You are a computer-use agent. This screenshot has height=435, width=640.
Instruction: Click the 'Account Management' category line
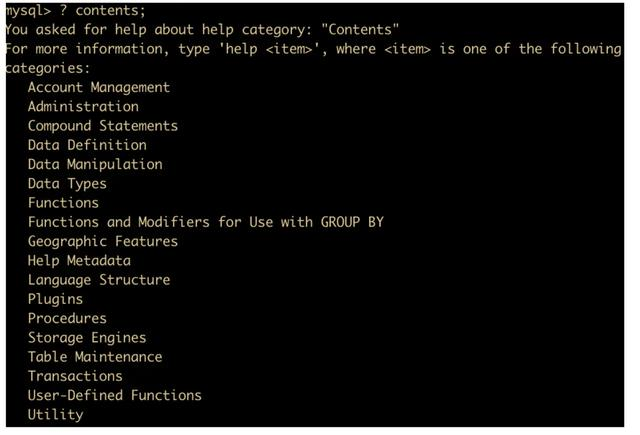tap(99, 87)
